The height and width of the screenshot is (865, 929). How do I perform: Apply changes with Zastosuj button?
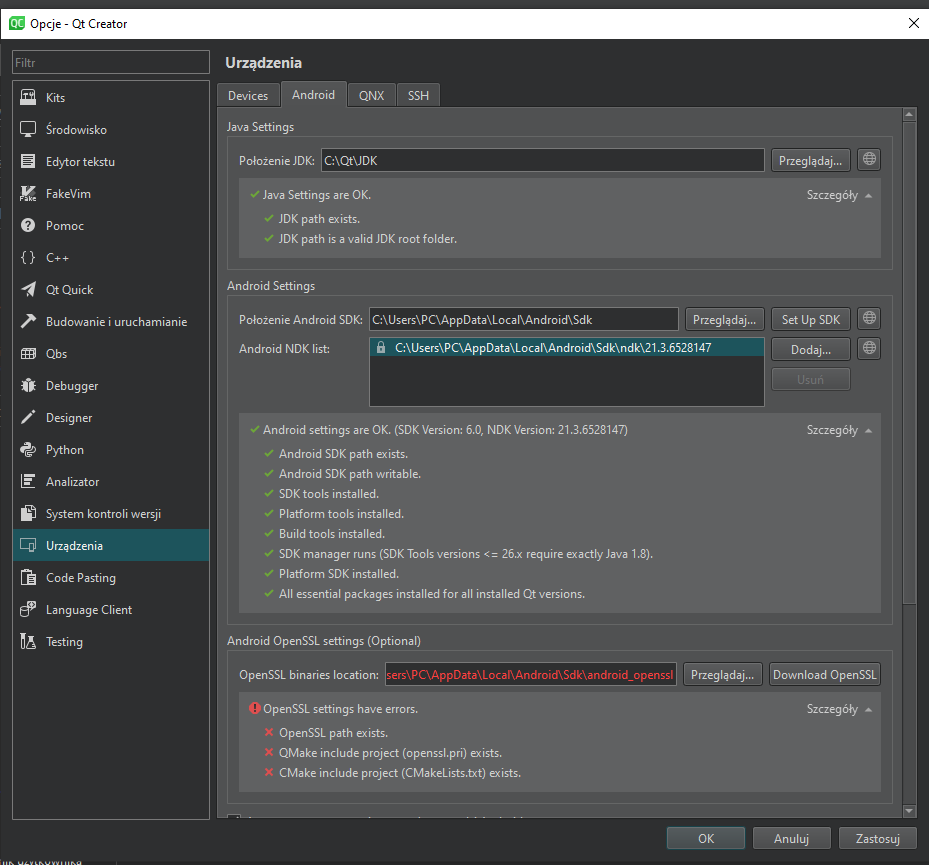point(878,838)
